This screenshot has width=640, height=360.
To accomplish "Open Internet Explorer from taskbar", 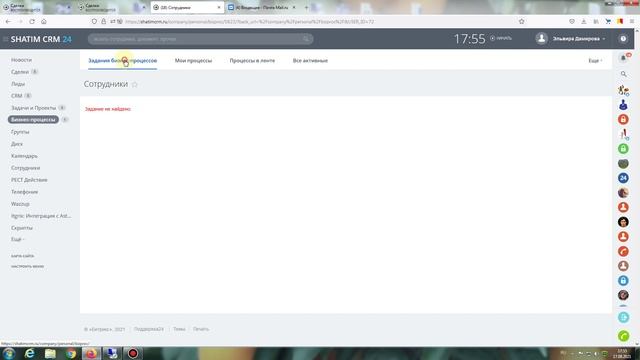I will 29,353.
